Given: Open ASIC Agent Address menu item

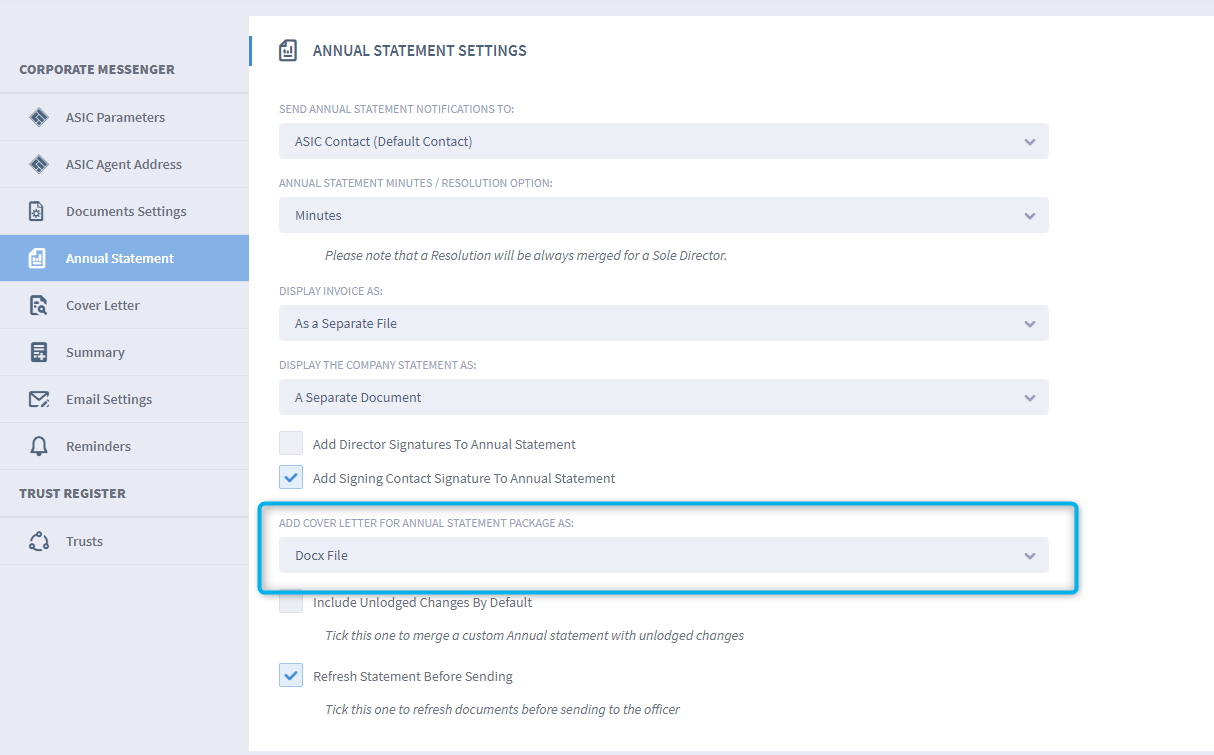Looking at the screenshot, I should click(x=124, y=164).
